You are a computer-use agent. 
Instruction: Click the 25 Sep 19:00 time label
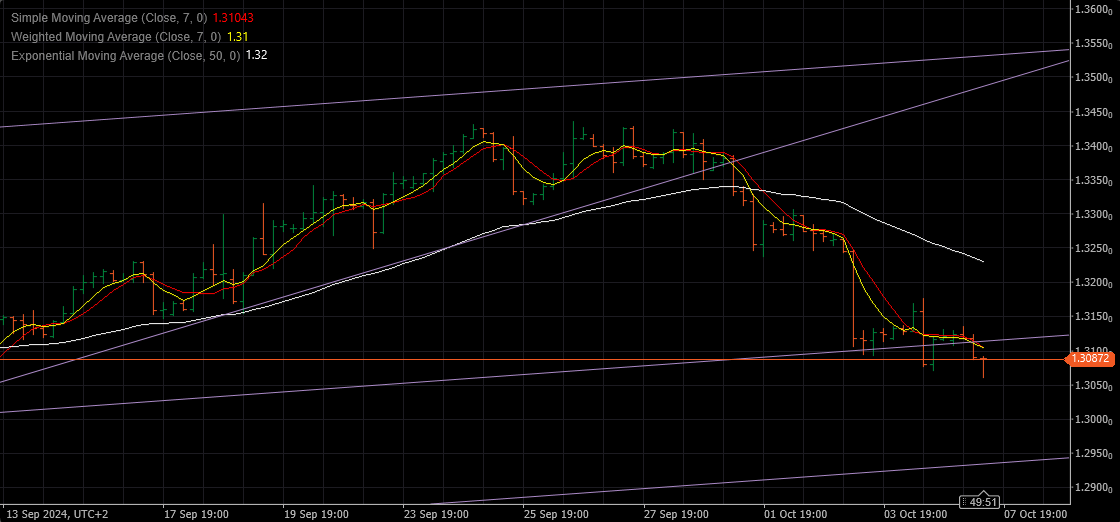click(x=557, y=514)
